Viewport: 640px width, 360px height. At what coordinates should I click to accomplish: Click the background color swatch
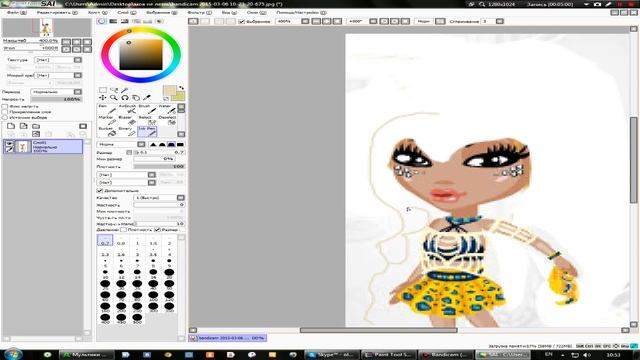[179, 96]
